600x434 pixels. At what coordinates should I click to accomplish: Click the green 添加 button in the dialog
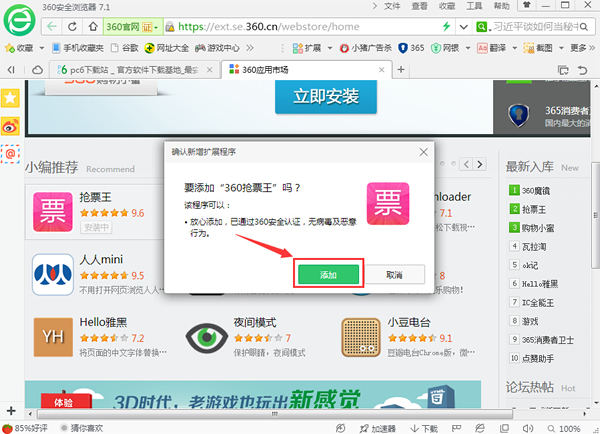[328, 274]
